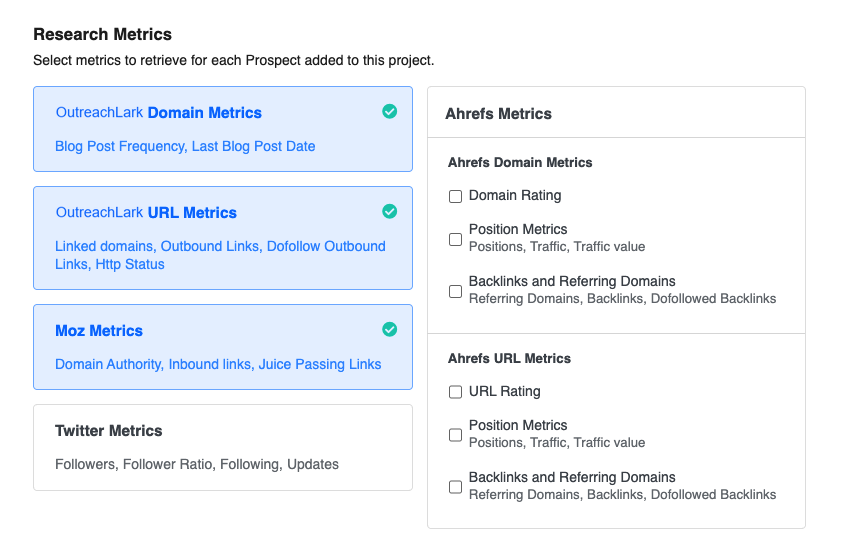Enable the URL Rating checkbox
This screenshot has width=842, height=544.
(455, 392)
